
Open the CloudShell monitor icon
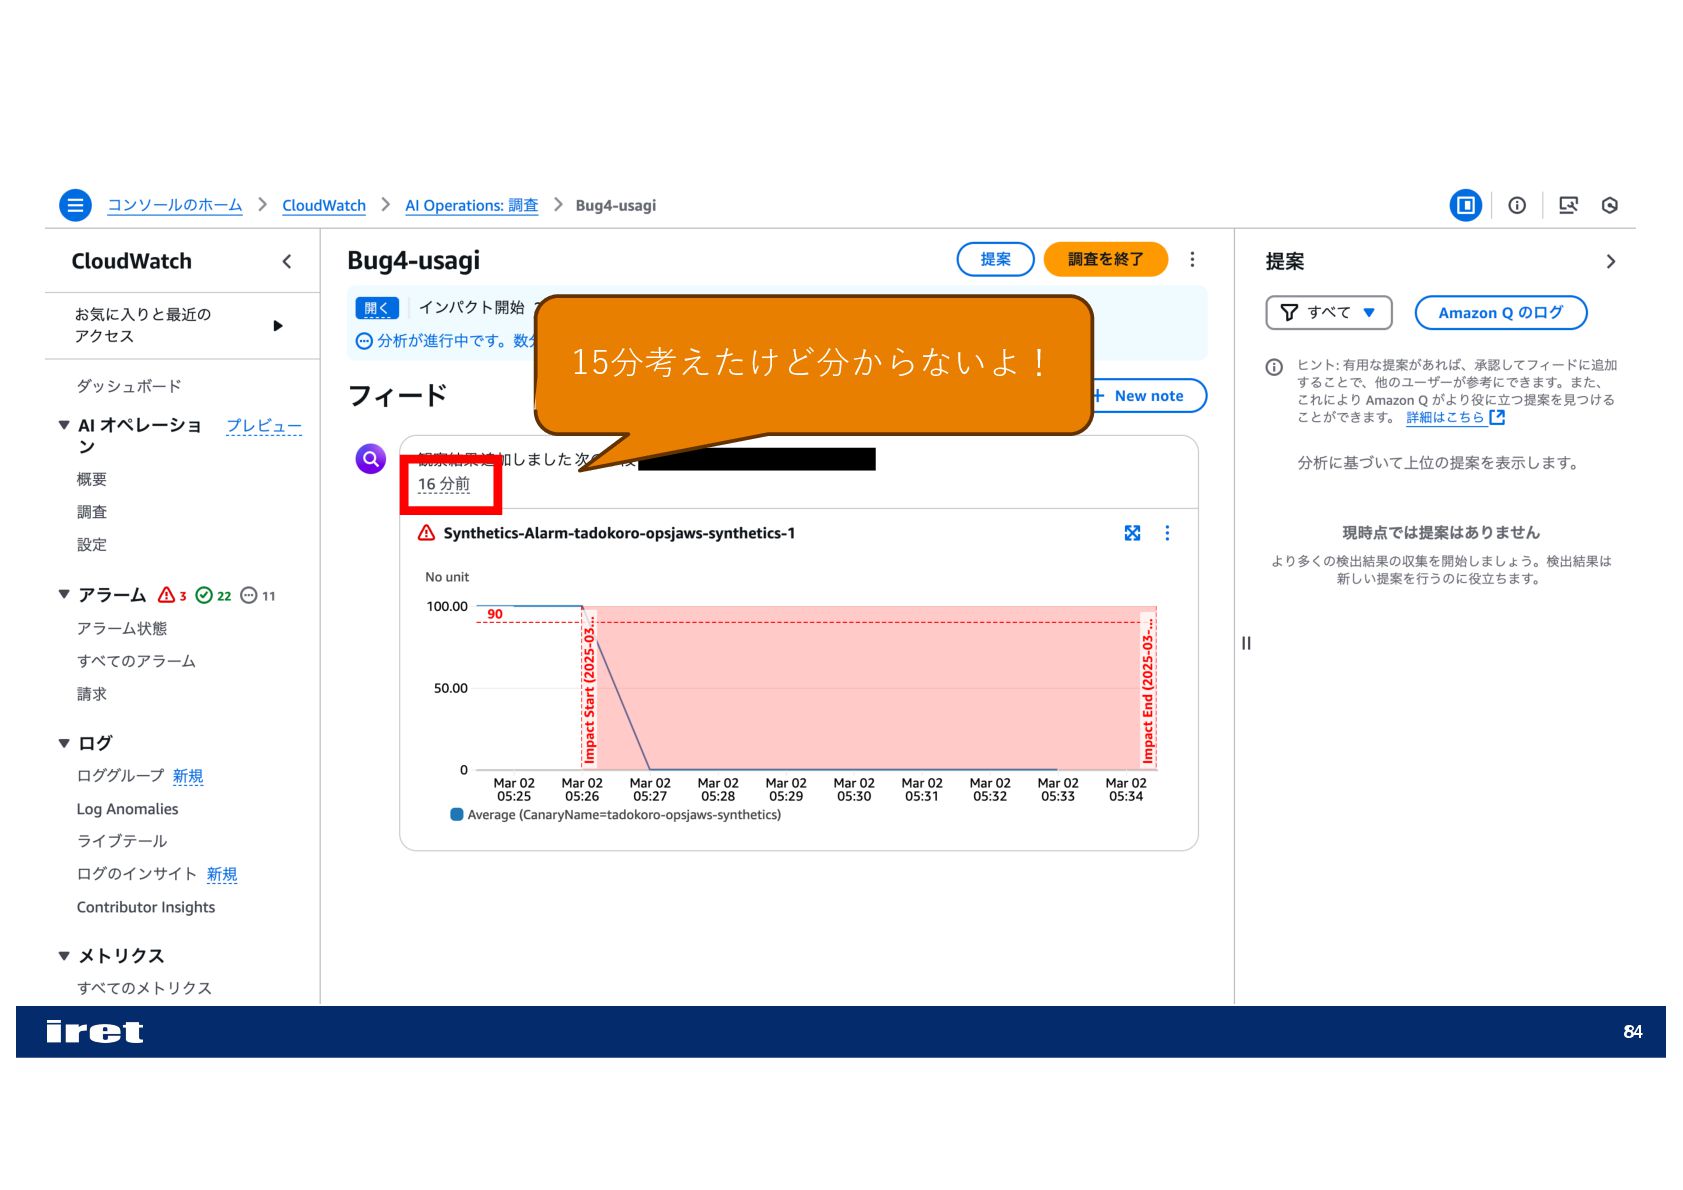1568,205
